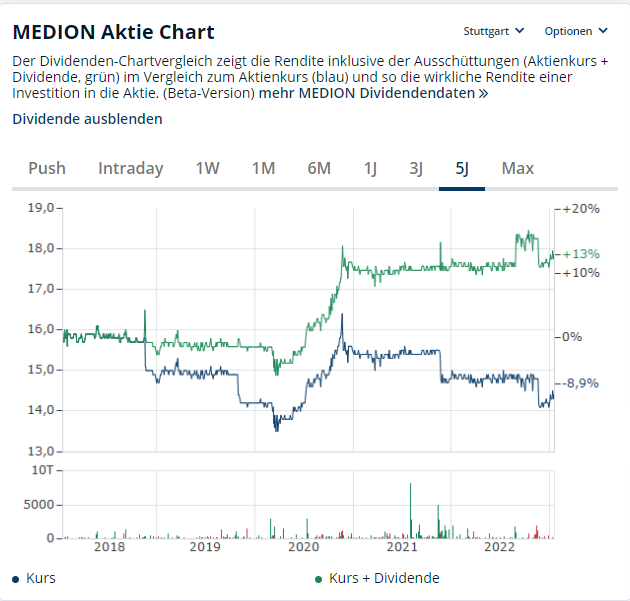Click the chevron arrow next to Stuttgart
The width and height of the screenshot is (630, 601).
520,31
